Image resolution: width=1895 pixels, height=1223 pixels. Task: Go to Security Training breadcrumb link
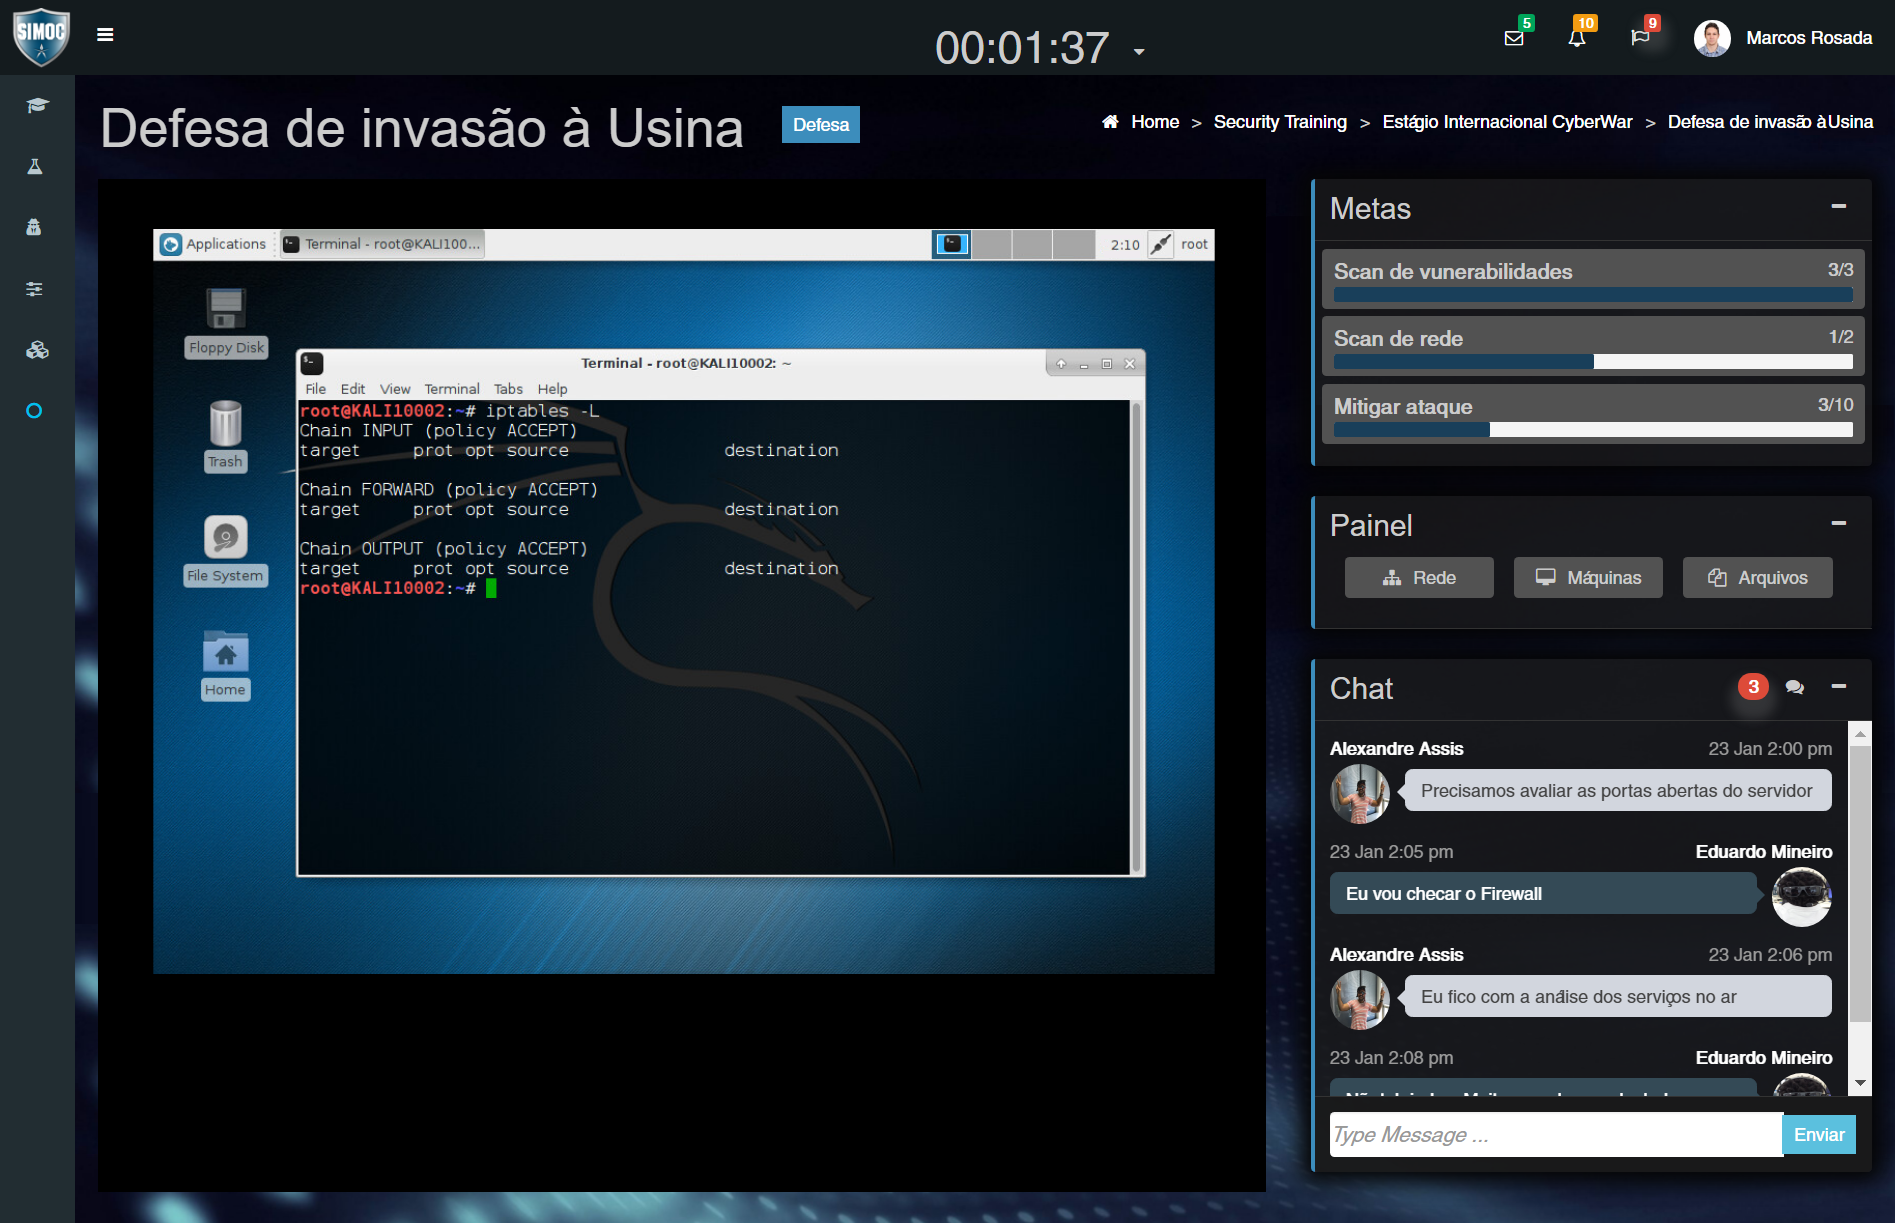coord(1280,122)
